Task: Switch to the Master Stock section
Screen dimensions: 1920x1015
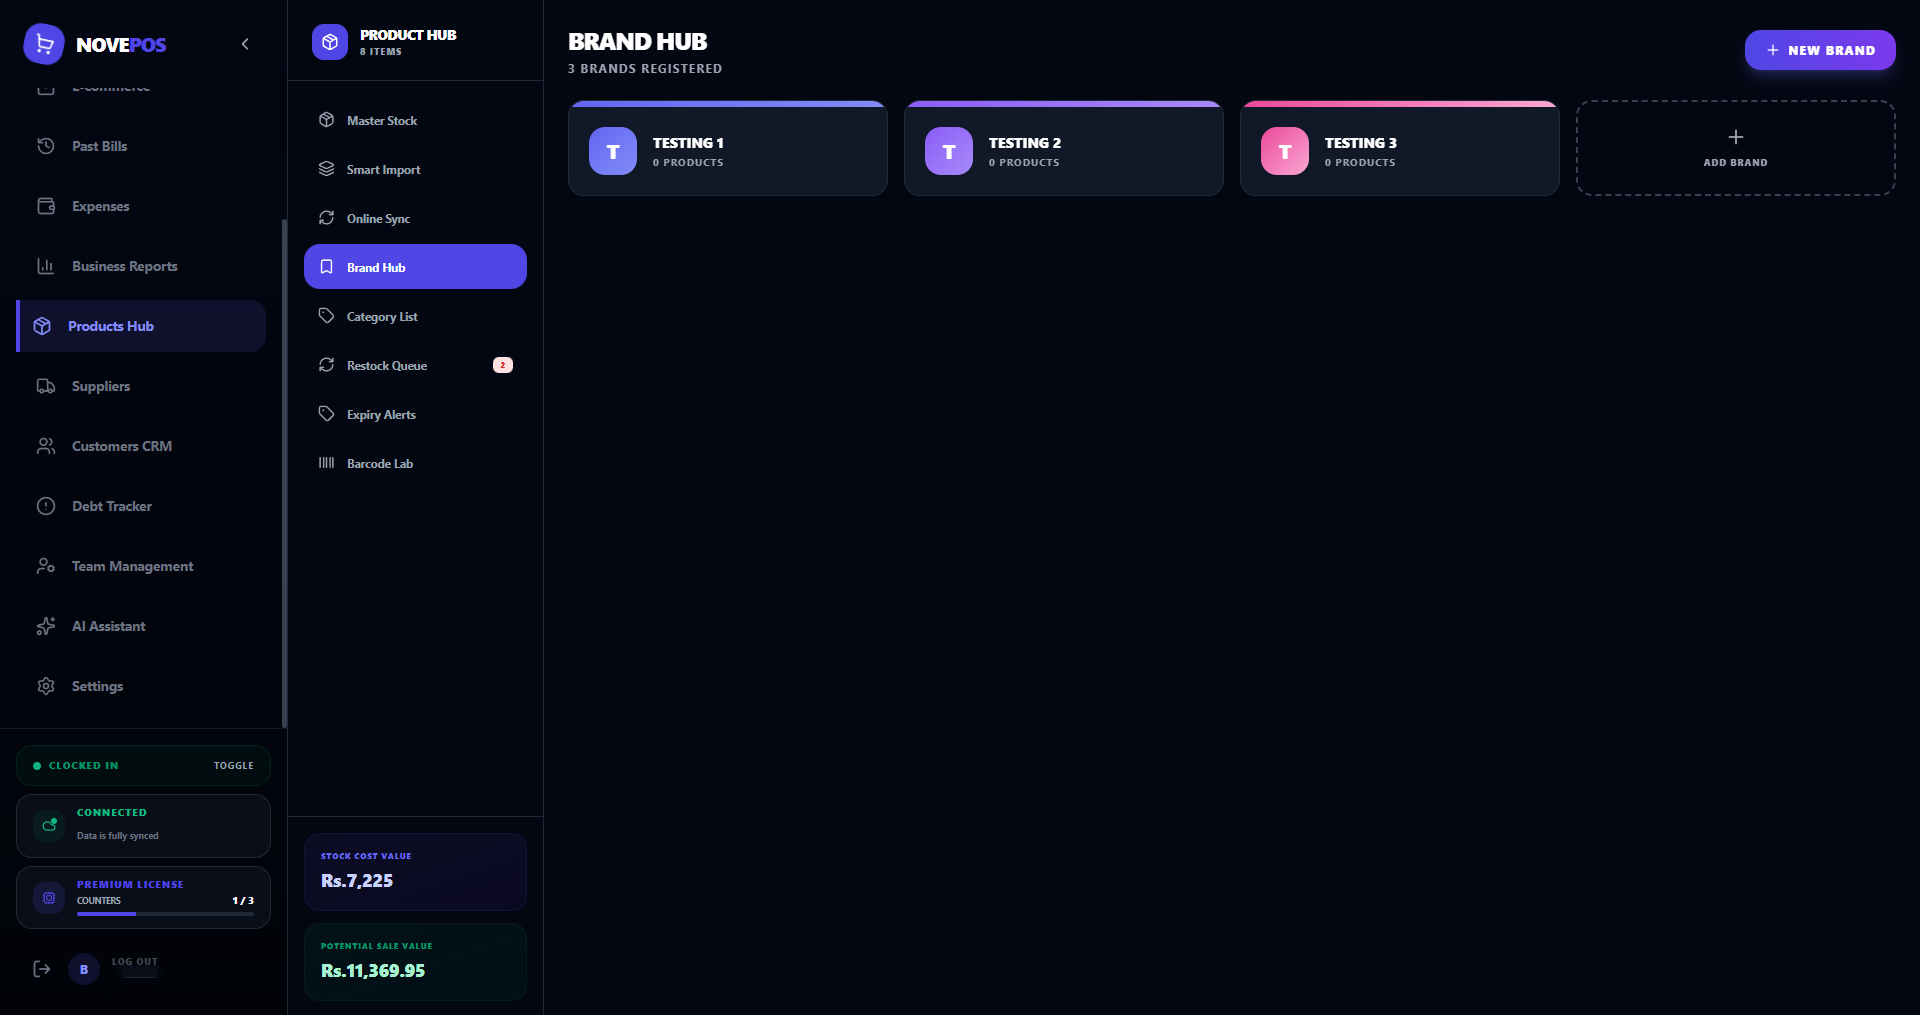Action: click(415, 120)
